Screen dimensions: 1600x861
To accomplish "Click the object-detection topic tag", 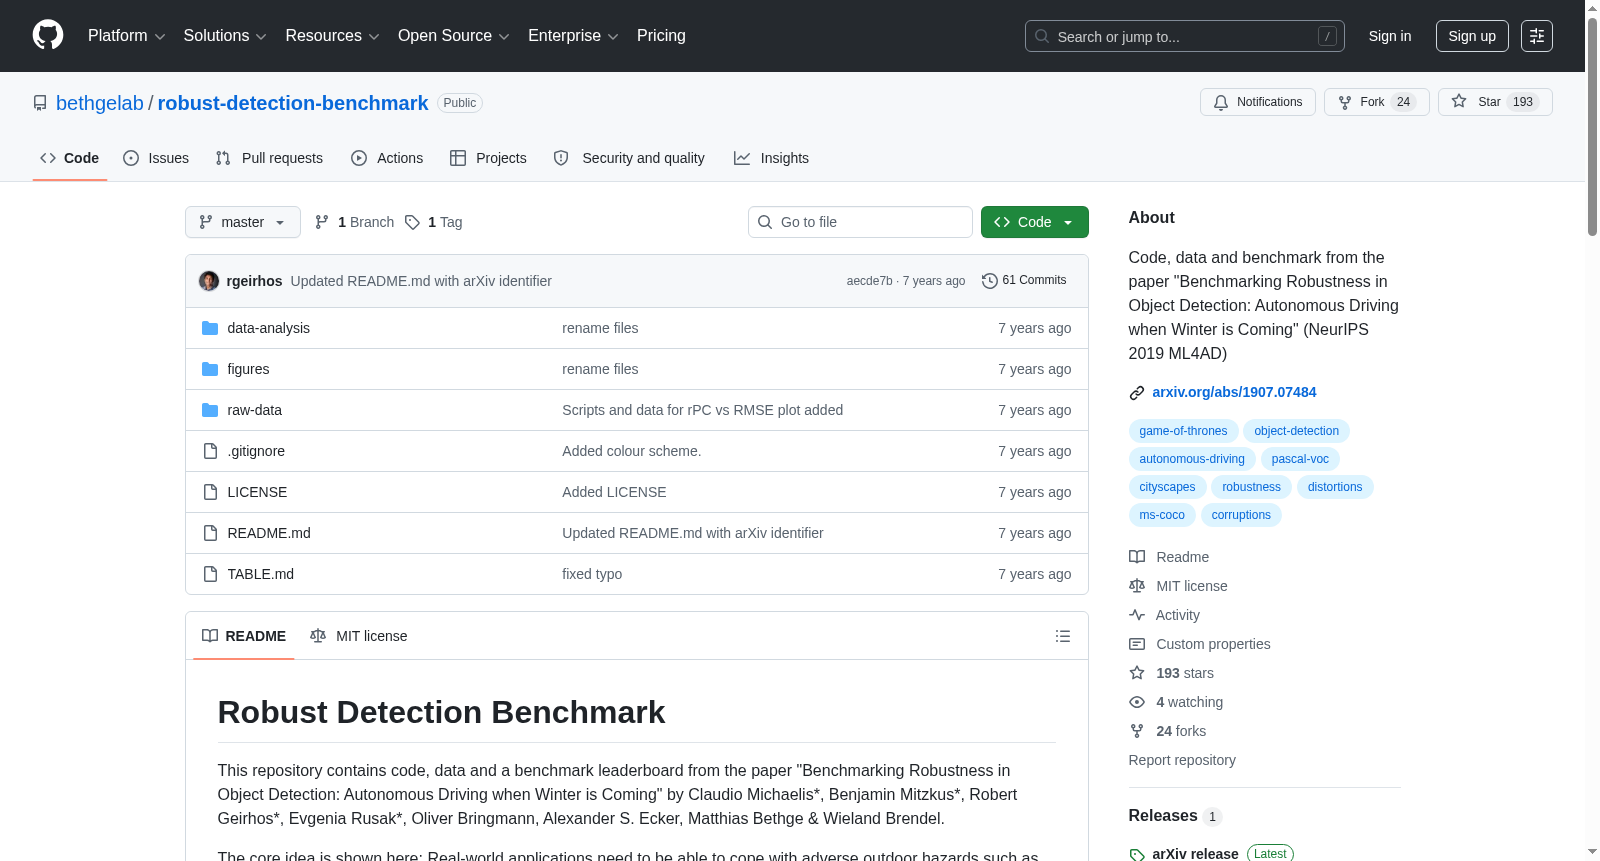I will [x=1296, y=431].
